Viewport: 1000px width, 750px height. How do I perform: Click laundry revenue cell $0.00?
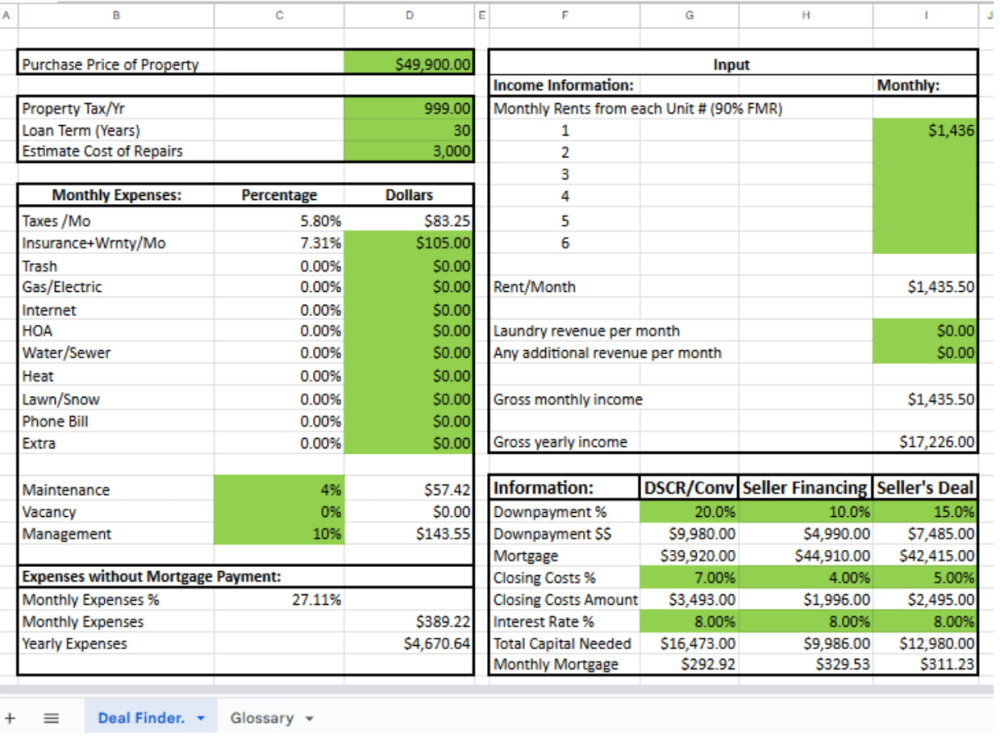pyautogui.click(x=925, y=330)
